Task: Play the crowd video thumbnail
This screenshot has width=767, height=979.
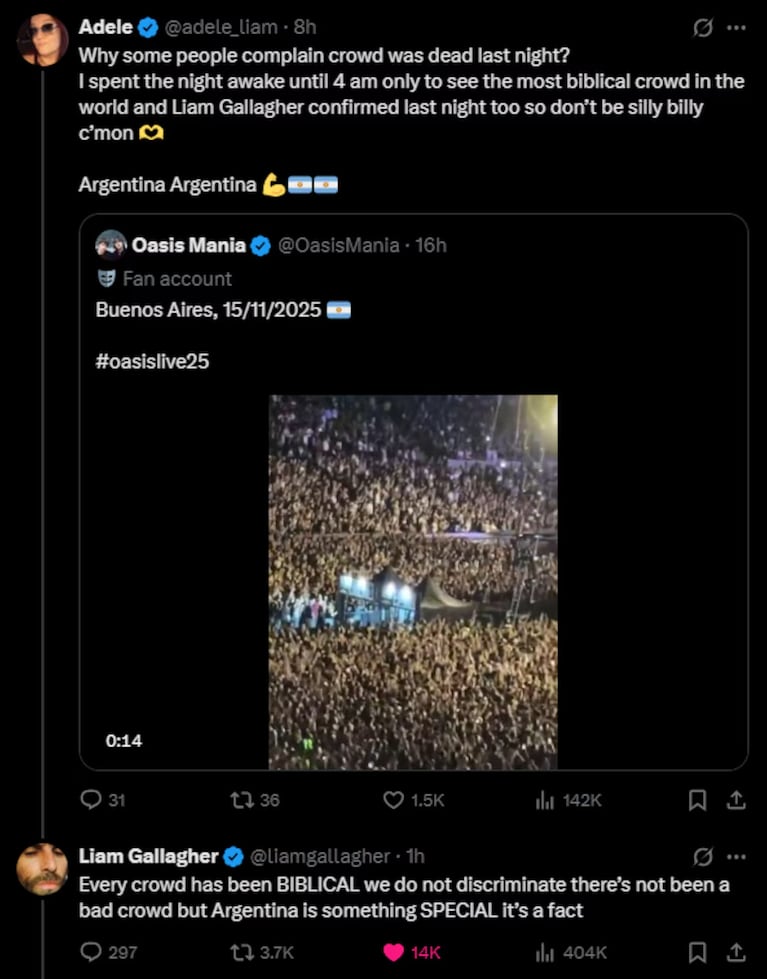Action: (x=411, y=578)
